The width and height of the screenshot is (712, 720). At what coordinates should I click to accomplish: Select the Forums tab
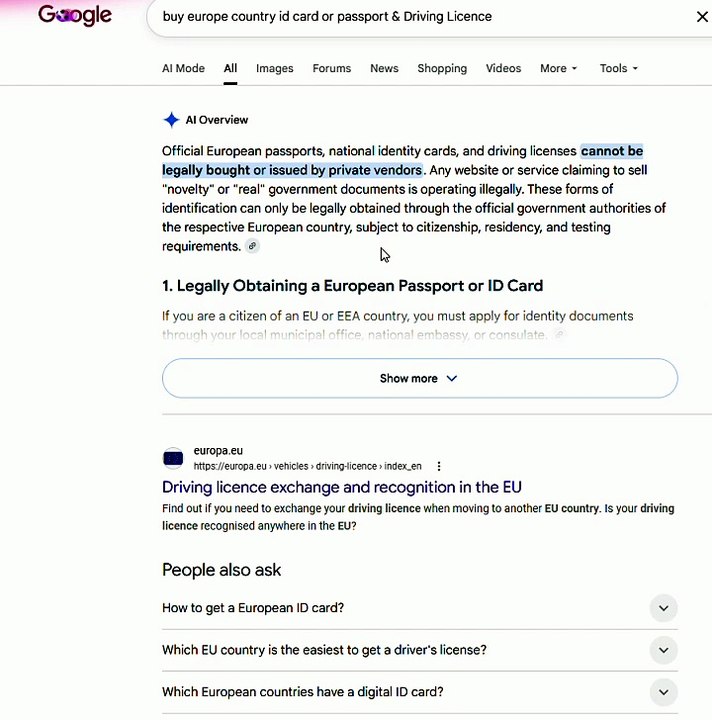[331, 68]
